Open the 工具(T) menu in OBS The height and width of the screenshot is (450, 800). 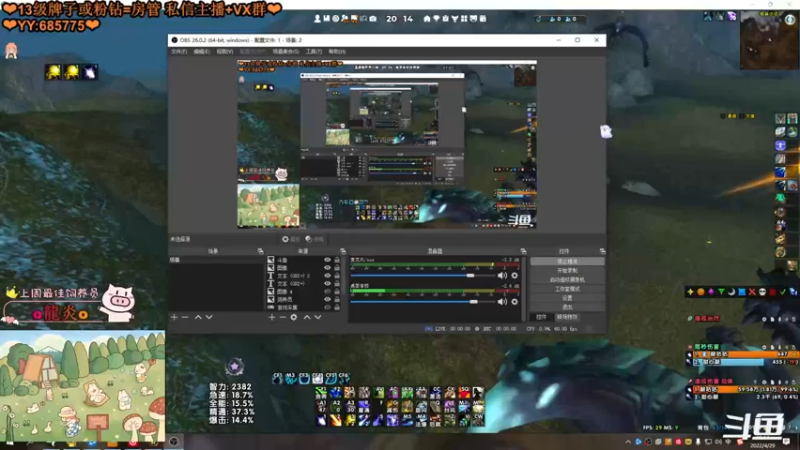tap(313, 52)
